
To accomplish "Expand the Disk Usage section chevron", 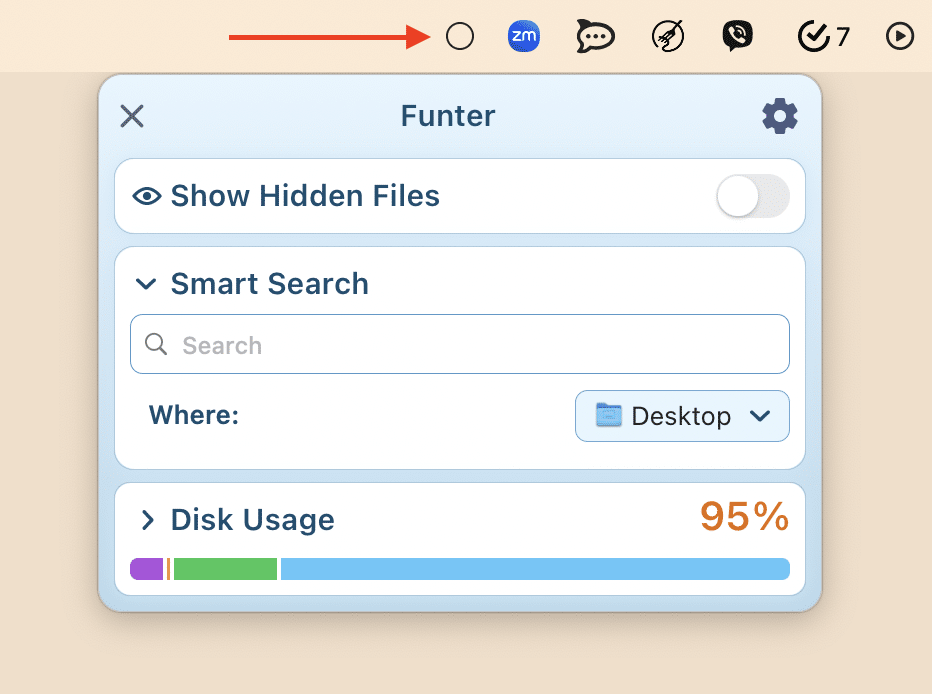I will (x=147, y=520).
